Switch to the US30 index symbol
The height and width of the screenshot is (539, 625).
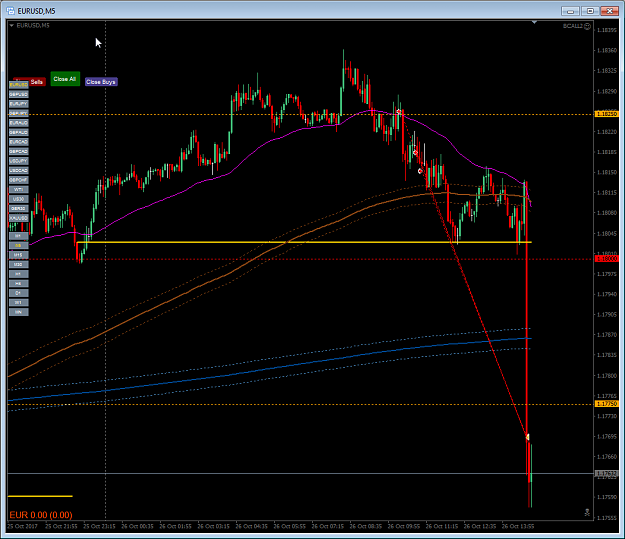click(19, 199)
